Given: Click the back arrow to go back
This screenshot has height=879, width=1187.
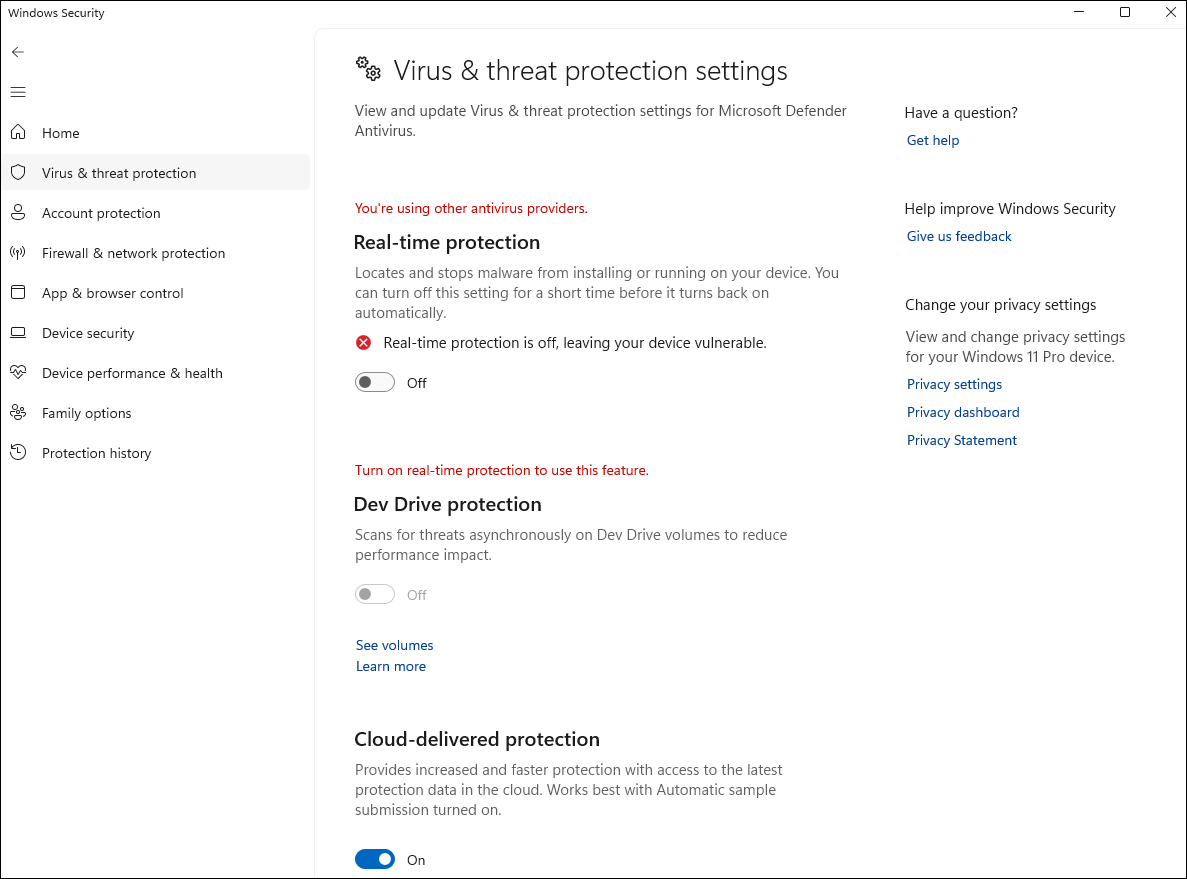Looking at the screenshot, I should coord(17,51).
